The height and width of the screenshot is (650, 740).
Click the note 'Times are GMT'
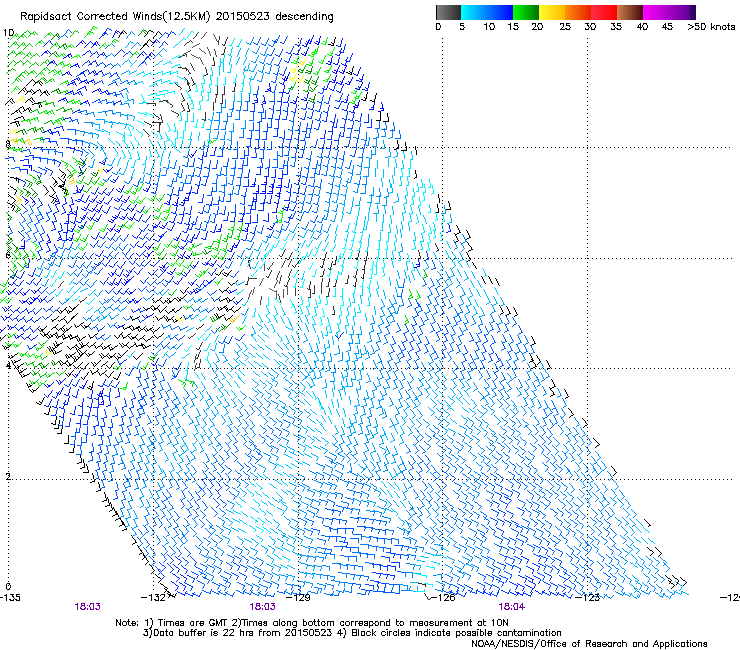(x=192, y=623)
